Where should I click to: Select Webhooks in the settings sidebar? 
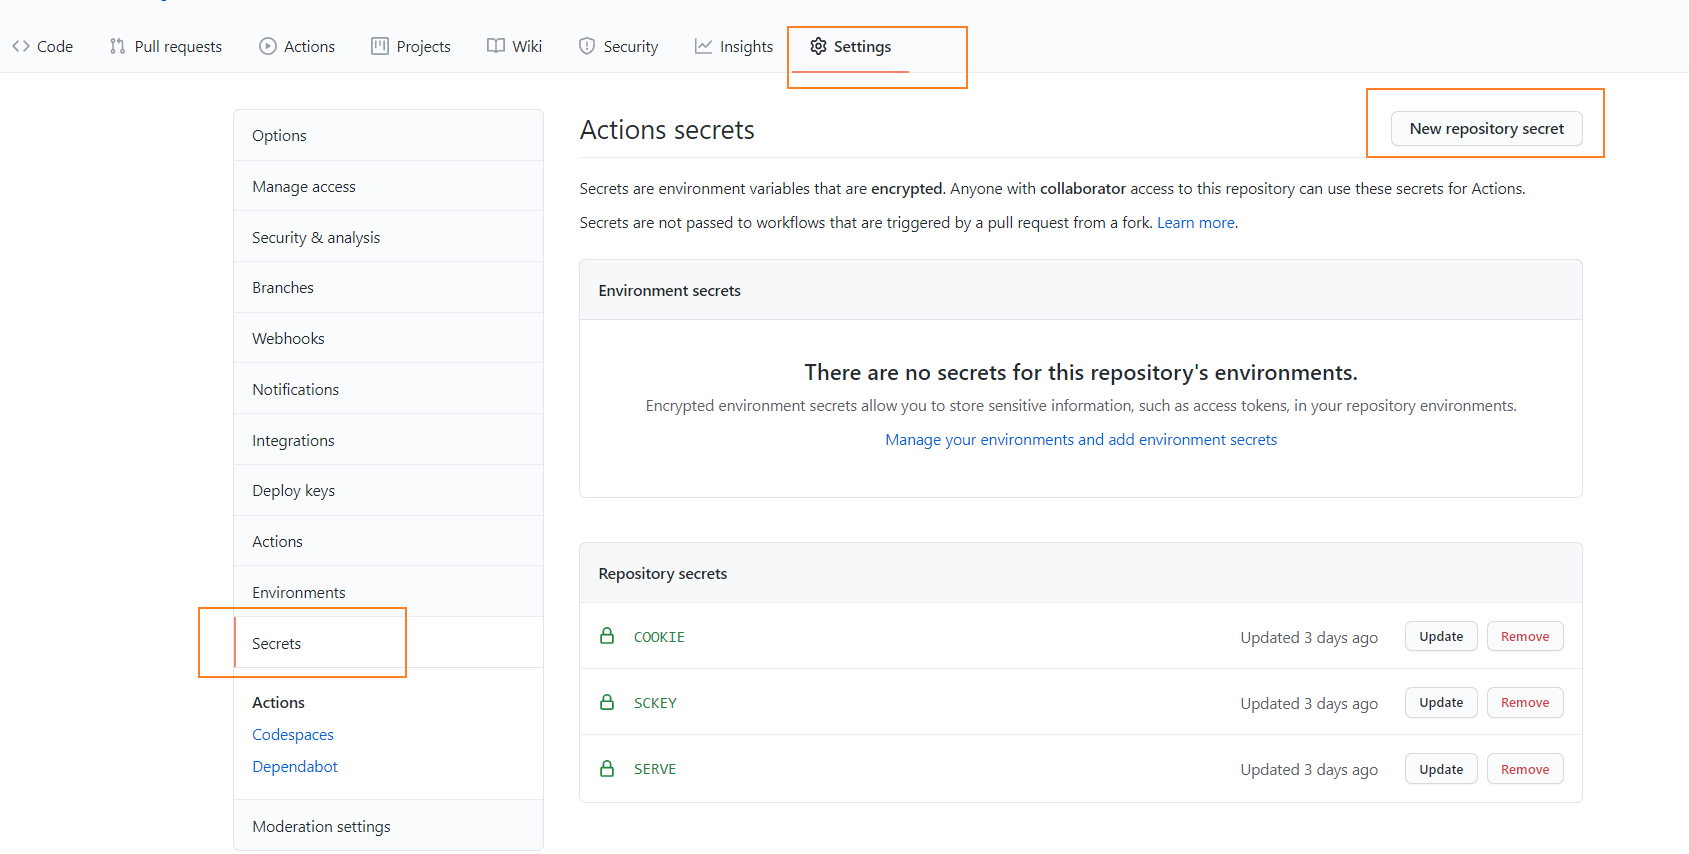[x=288, y=339]
